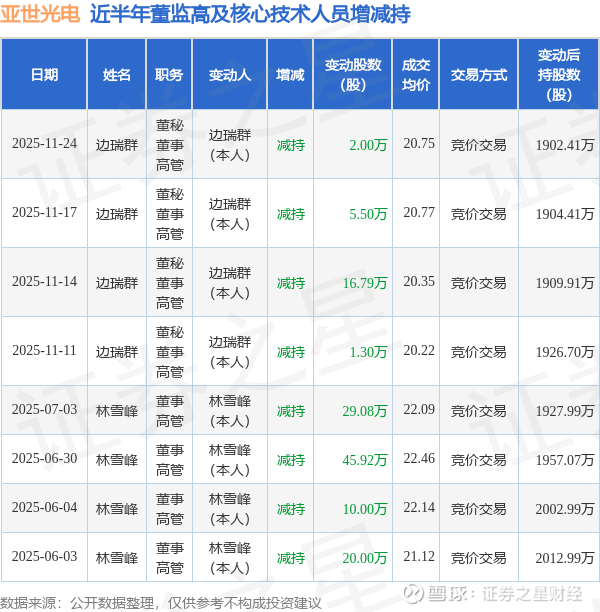Click the 成交均价 column header
The height and width of the screenshot is (612, 600).
[416, 75]
